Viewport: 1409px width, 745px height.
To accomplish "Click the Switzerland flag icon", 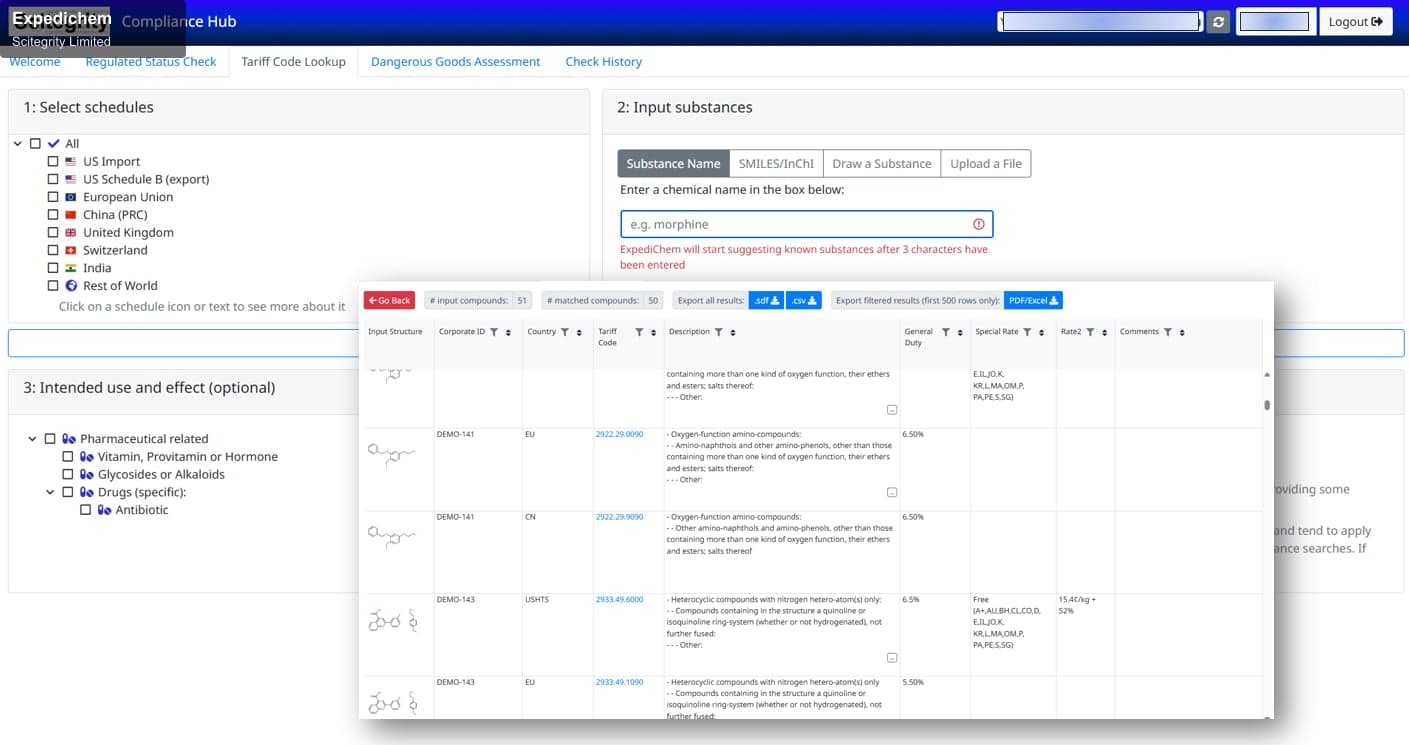I will pos(70,250).
